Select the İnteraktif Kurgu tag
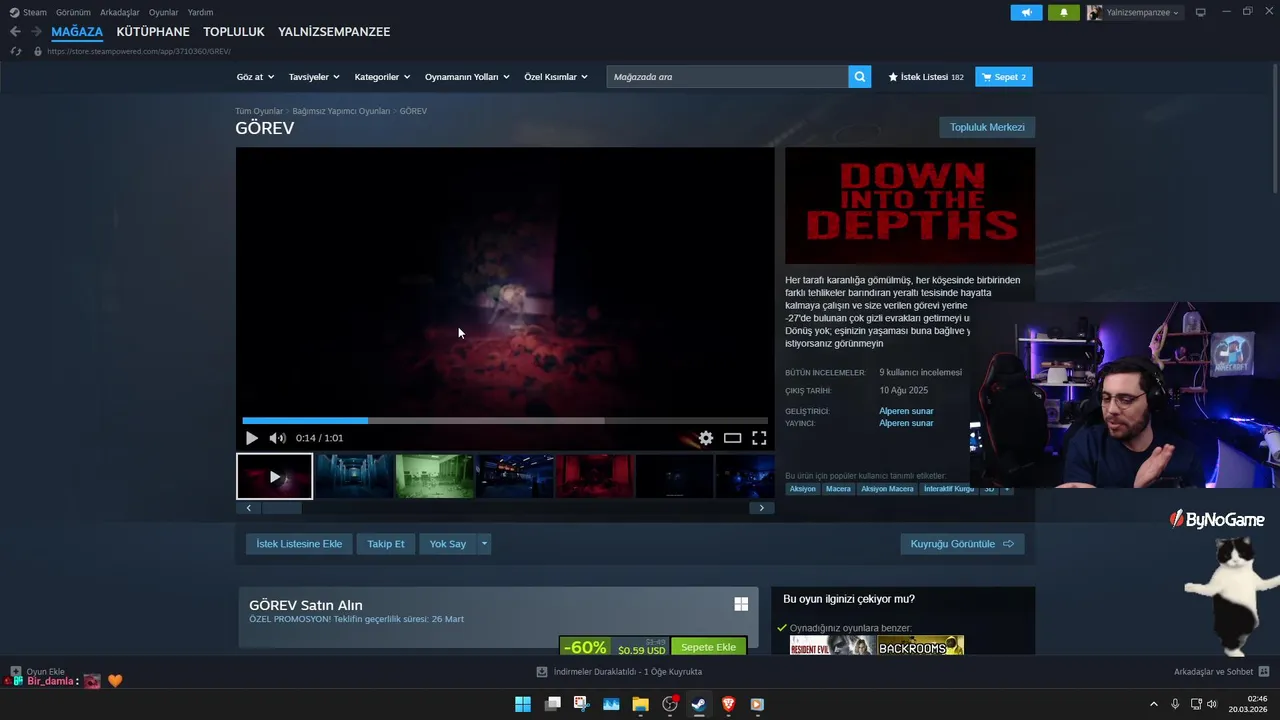Screen dimensions: 1280x720 click(949, 489)
